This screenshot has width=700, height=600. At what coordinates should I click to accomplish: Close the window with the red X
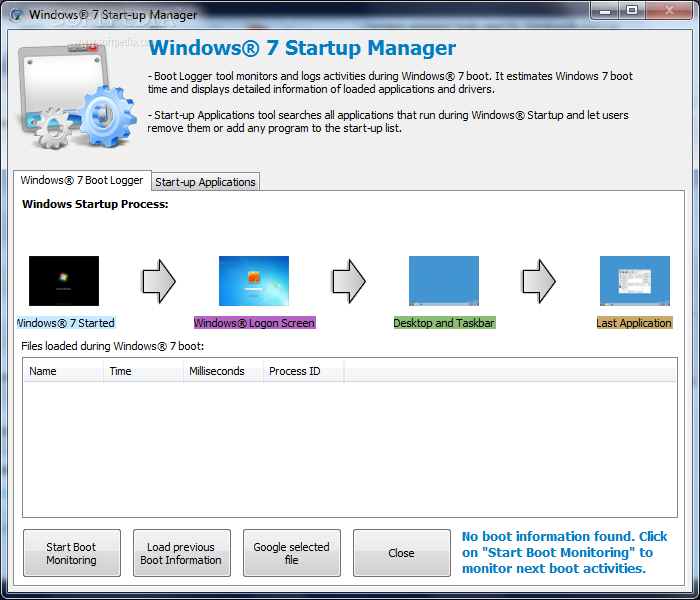(x=668, y=11)
